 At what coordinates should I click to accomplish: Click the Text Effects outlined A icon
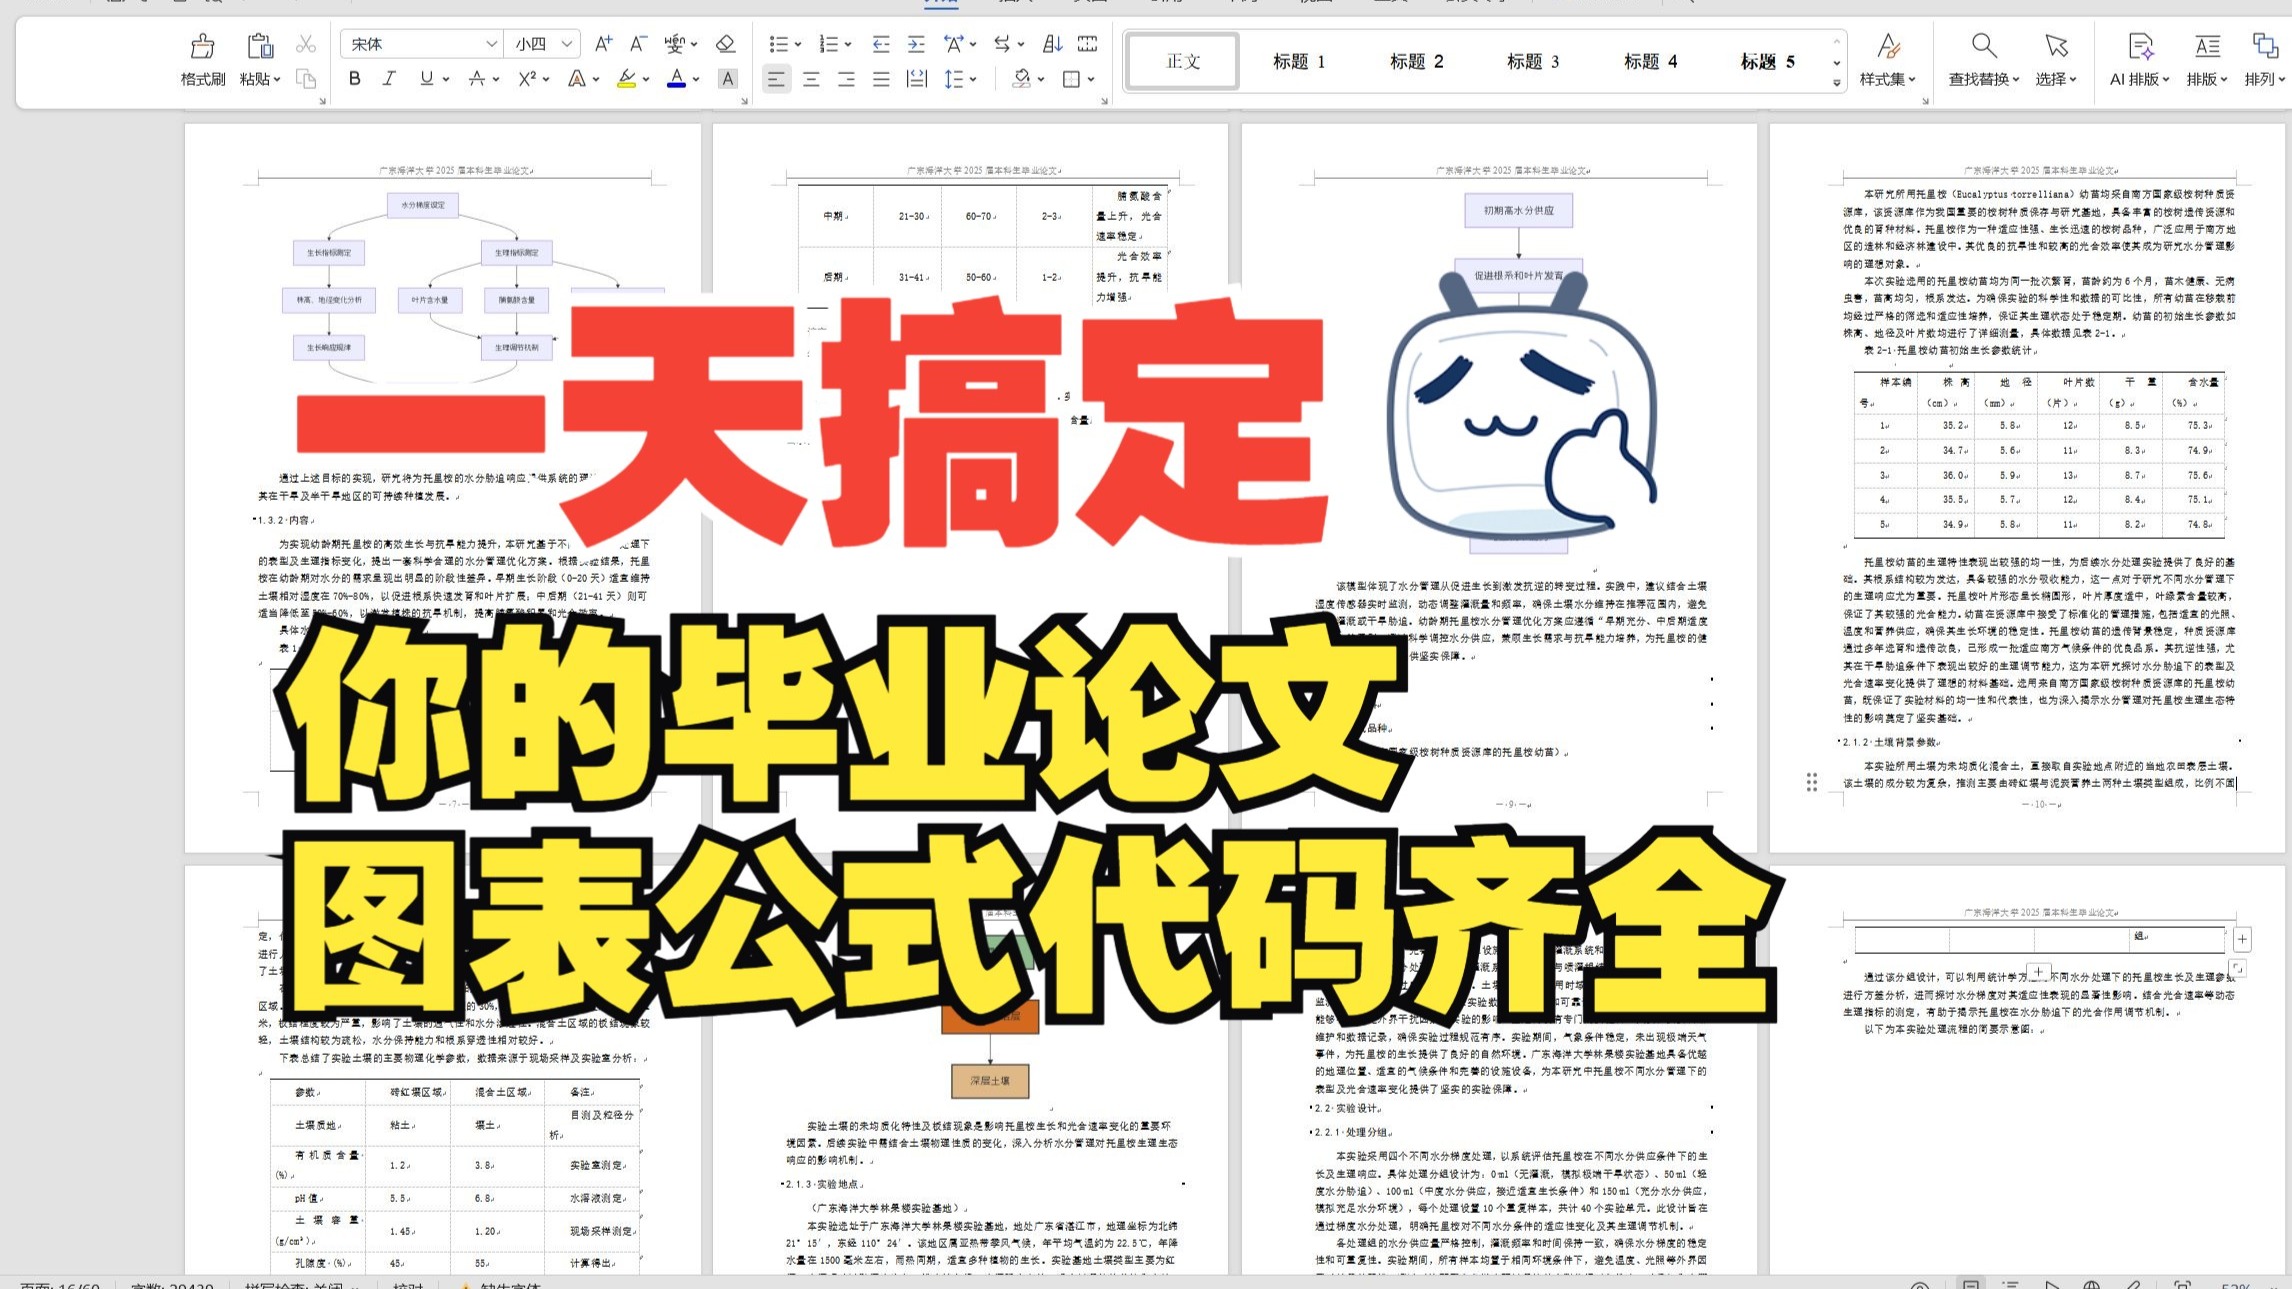tap(577, 79)
